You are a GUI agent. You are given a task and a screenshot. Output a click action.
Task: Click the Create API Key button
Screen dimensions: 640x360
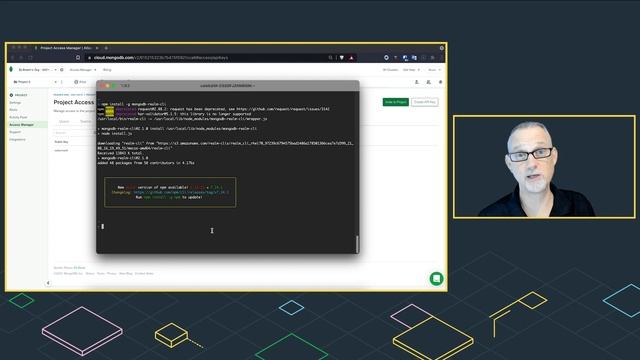425,102
